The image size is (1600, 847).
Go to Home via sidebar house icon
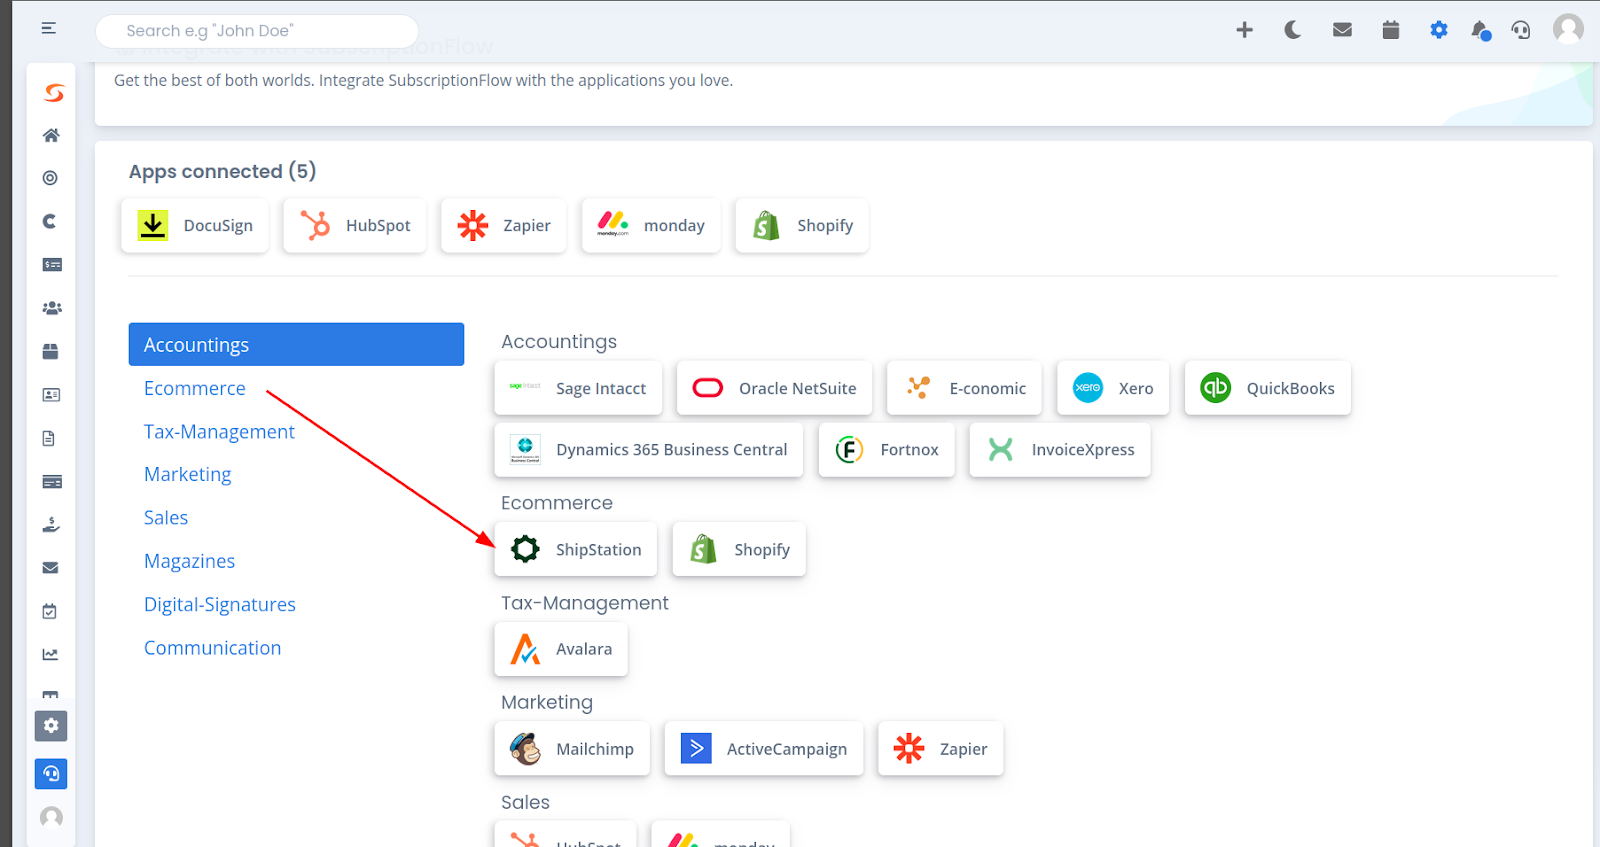coord(51,135)
